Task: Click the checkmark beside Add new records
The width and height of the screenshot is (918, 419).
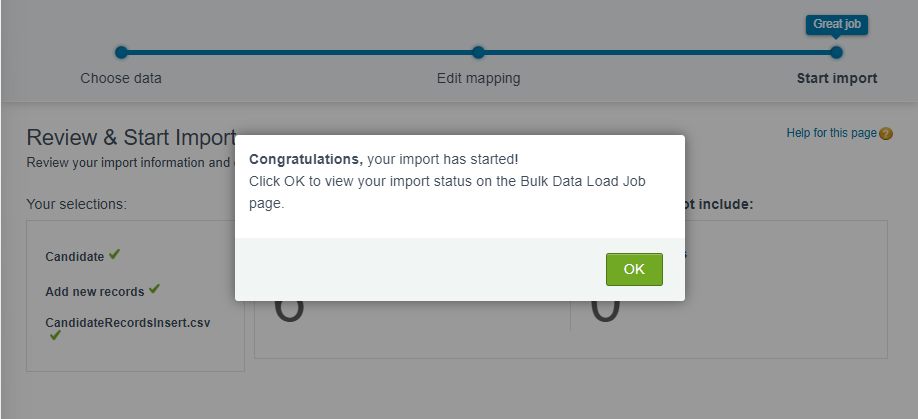Action: [x=155, y=289]
